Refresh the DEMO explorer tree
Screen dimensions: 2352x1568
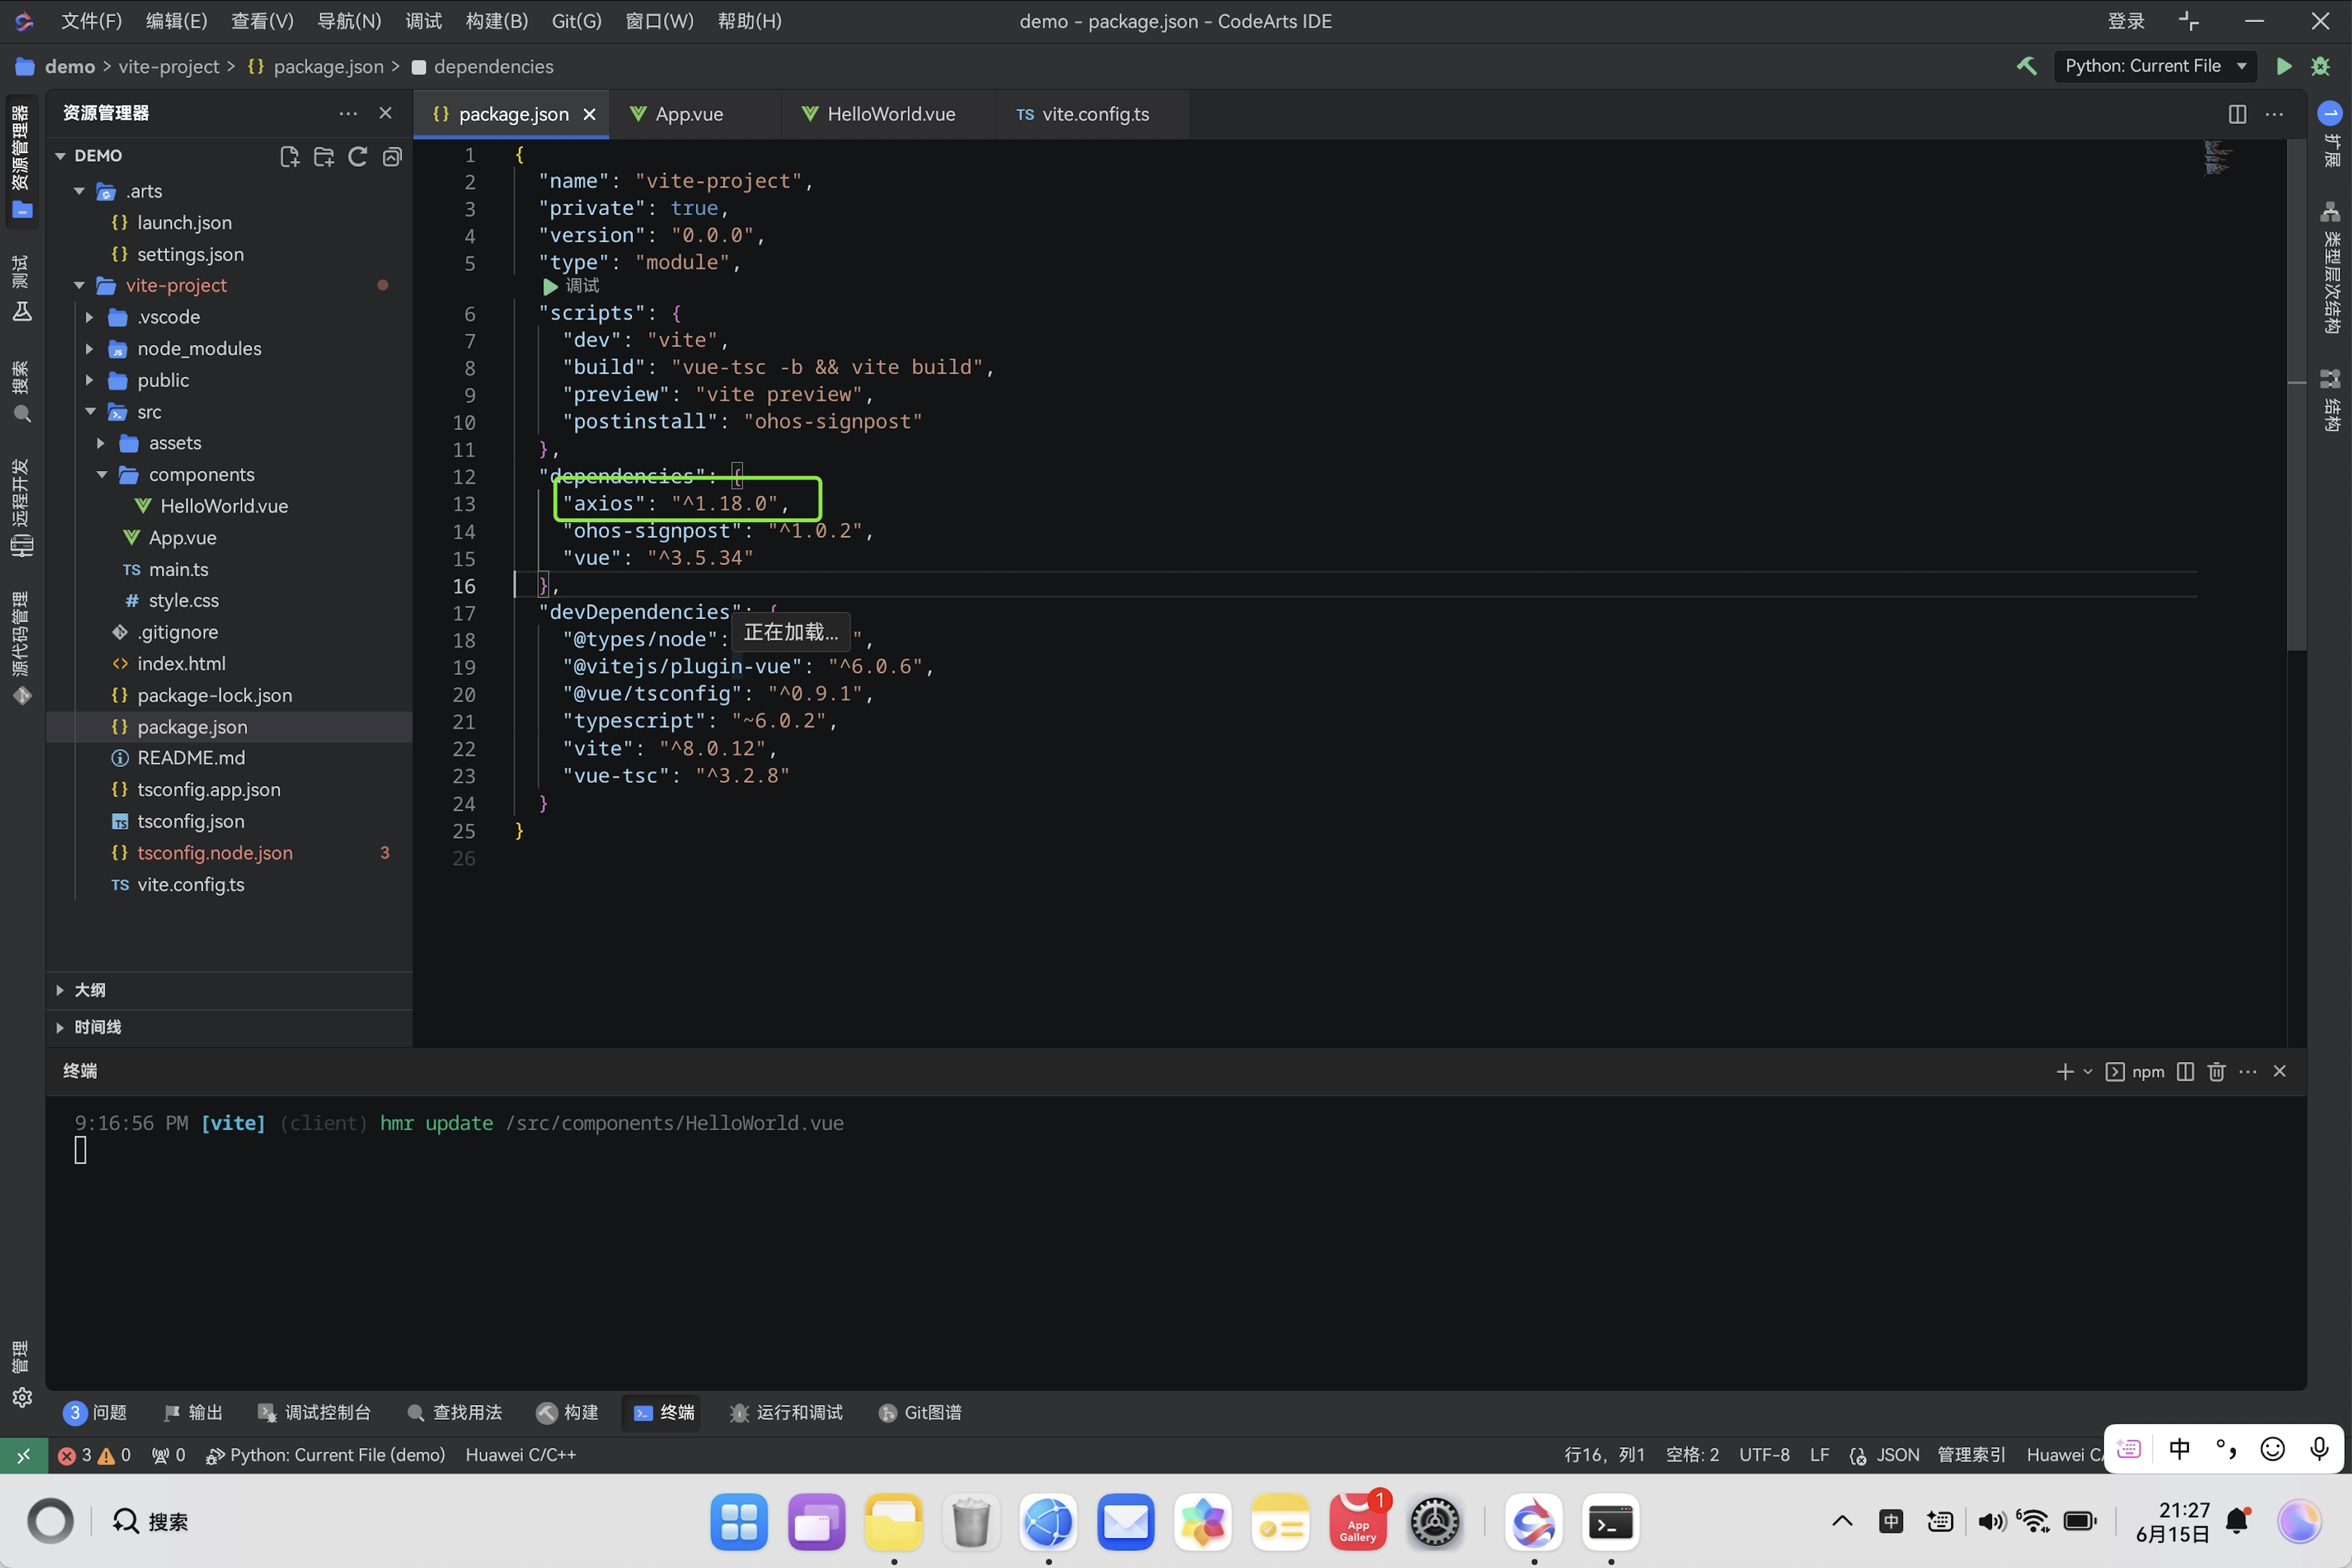(358, 156)
